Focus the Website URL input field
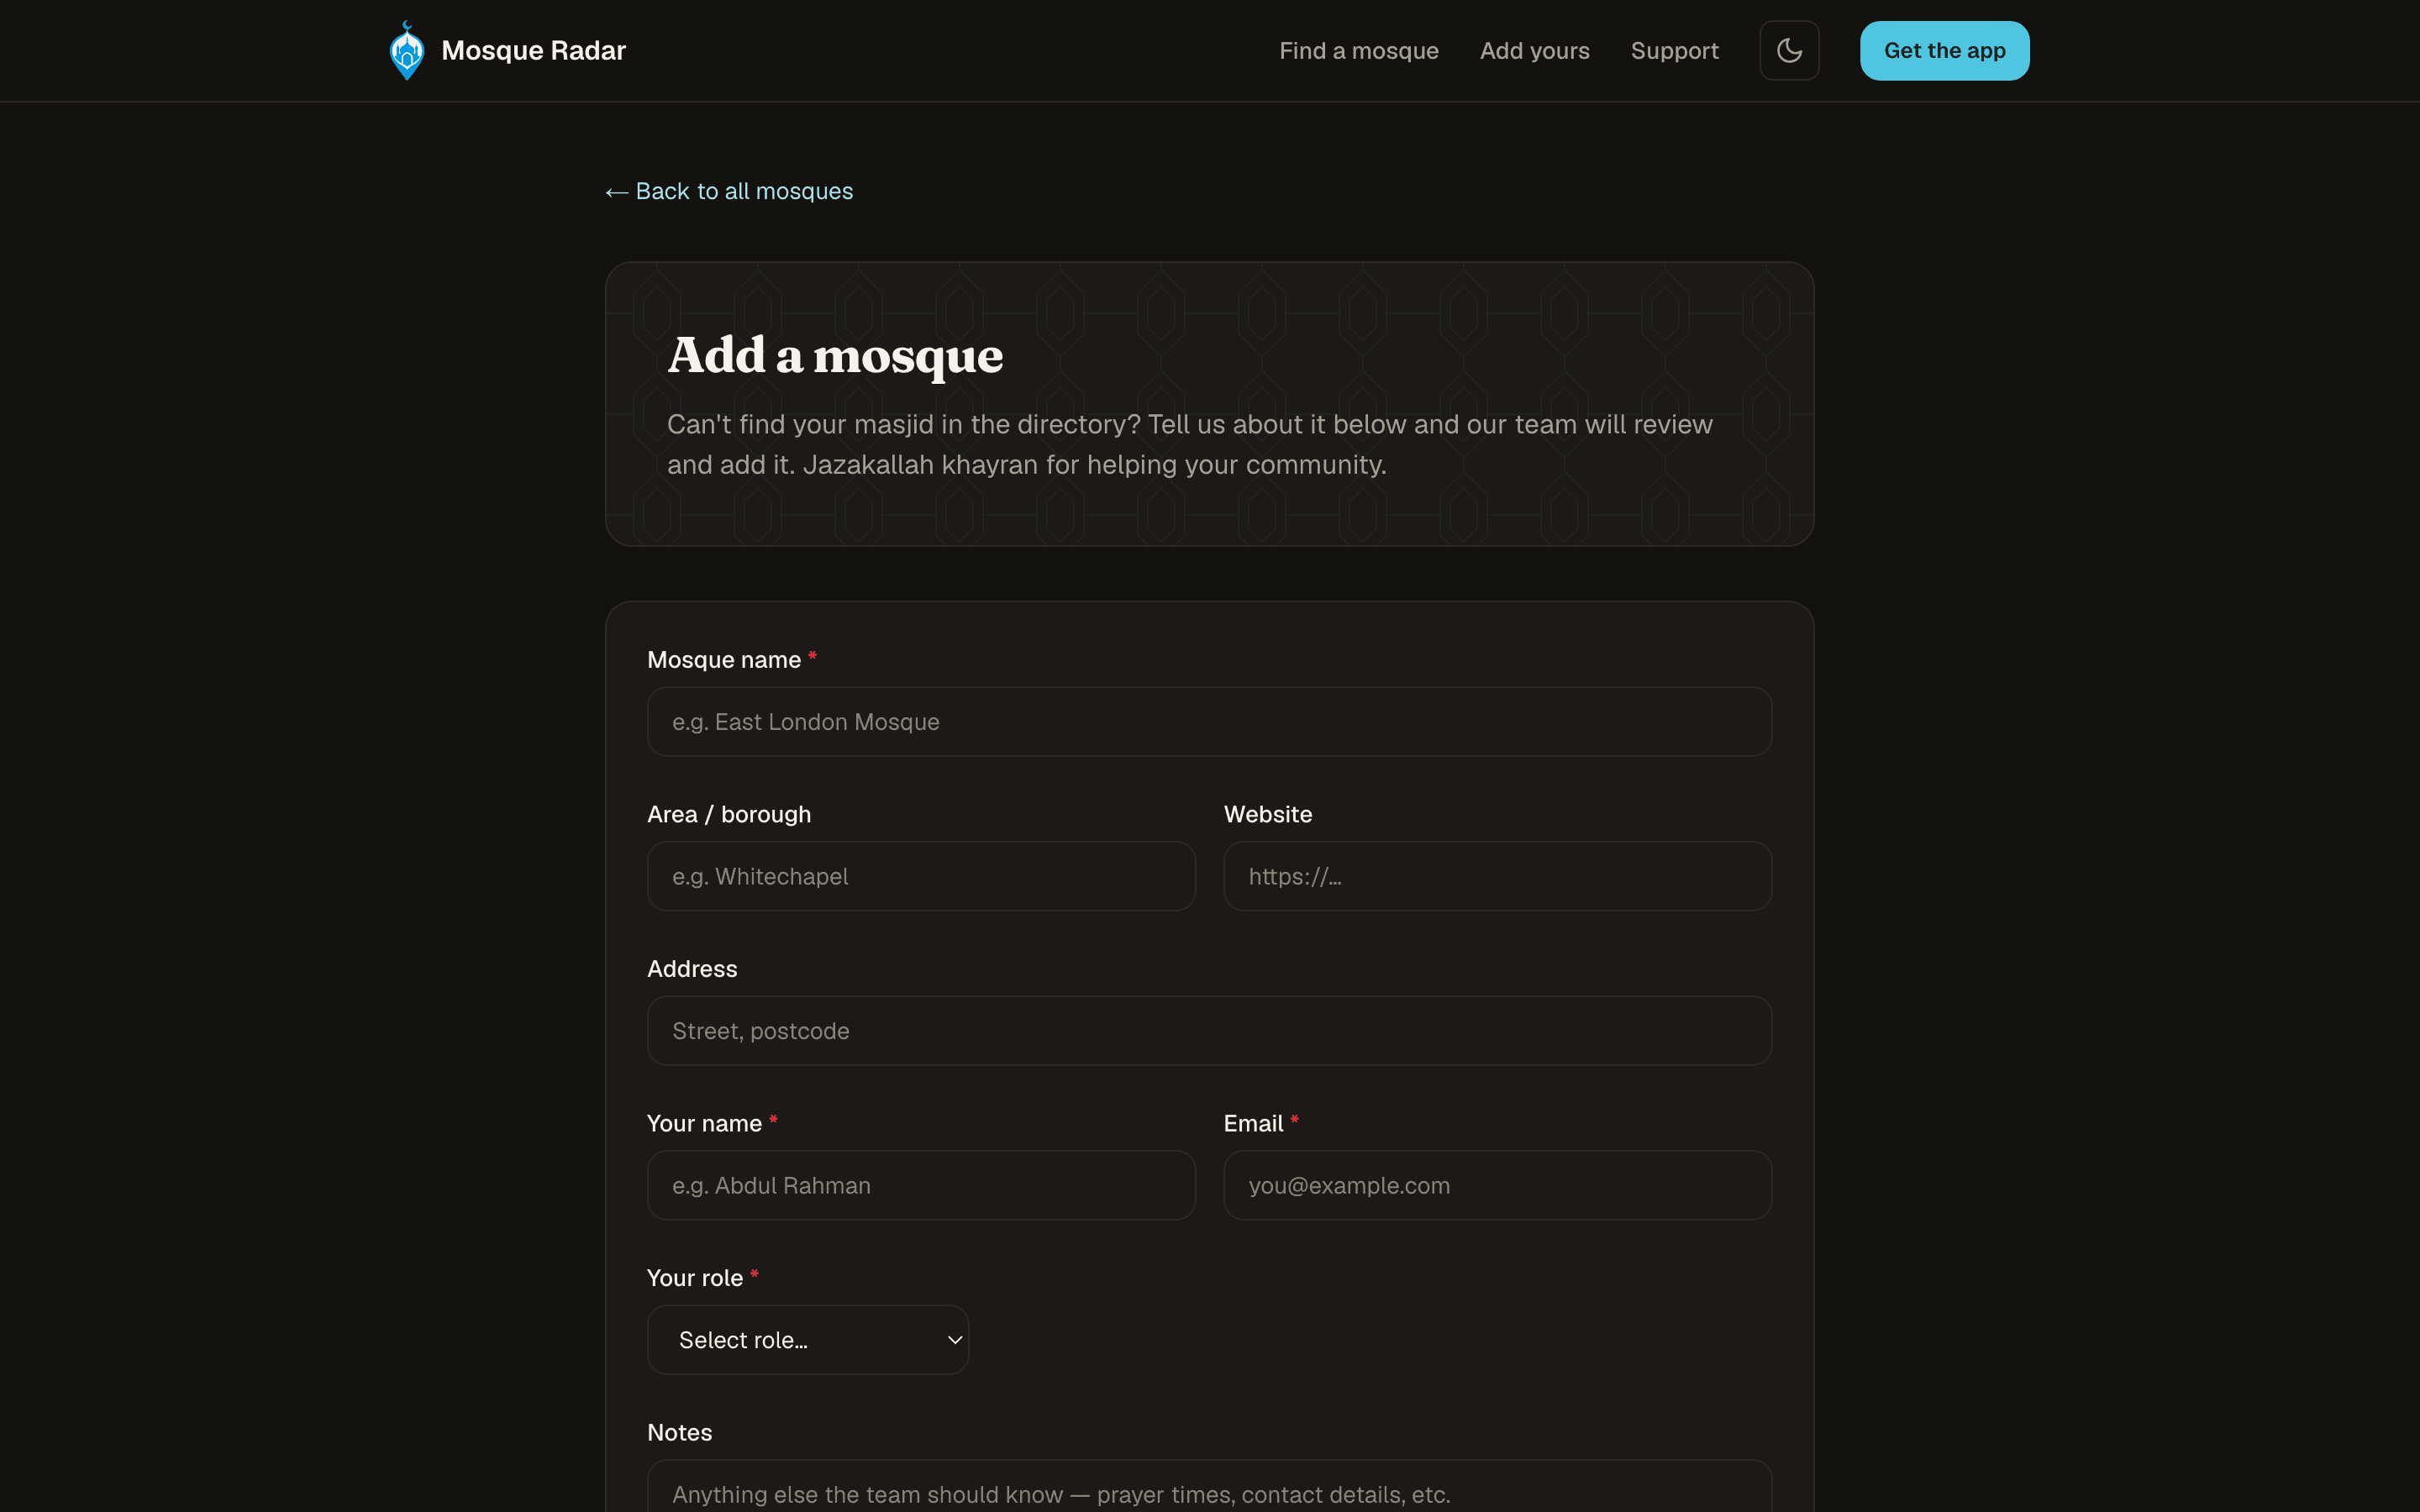This screenshot has width=2420, height=1512. 1497,876
